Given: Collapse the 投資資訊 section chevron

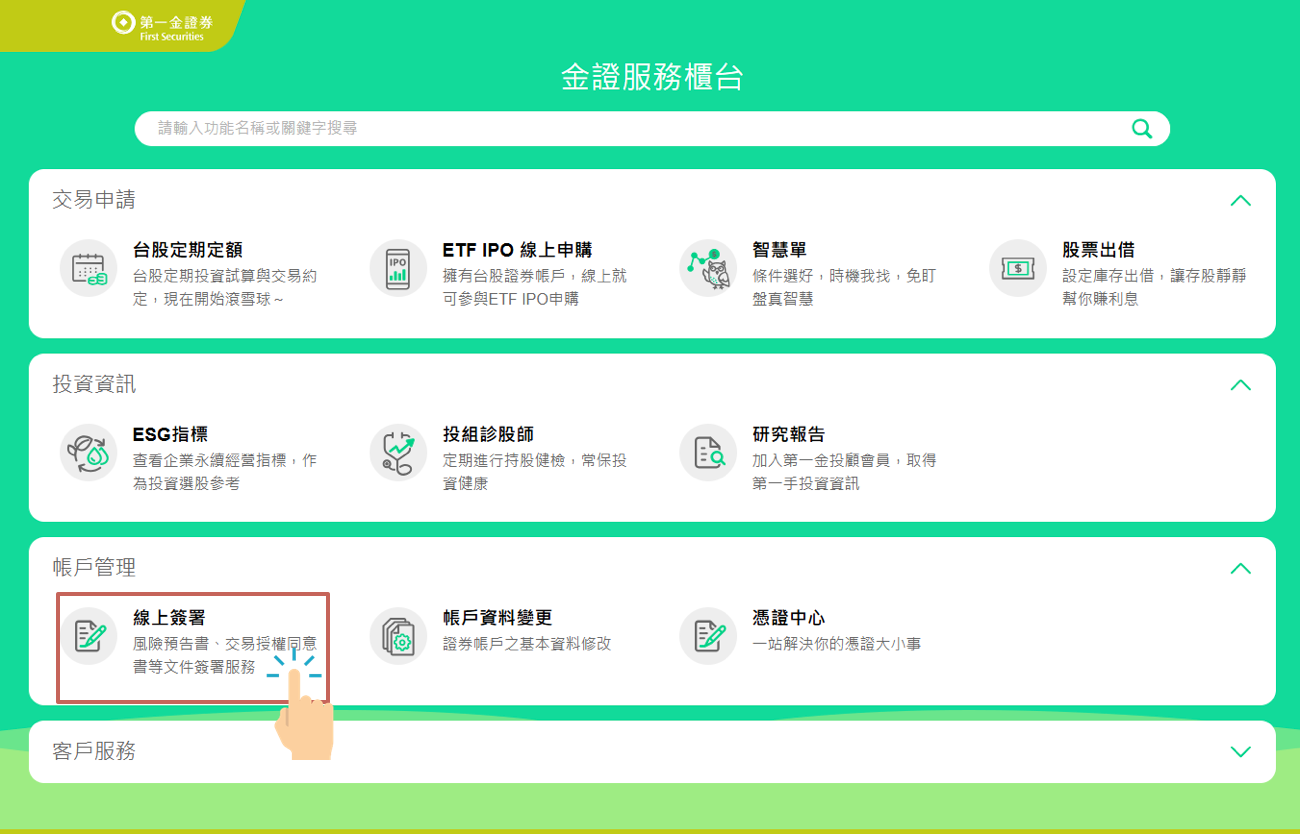Looking at the screenshot, I should point(1240,384).
